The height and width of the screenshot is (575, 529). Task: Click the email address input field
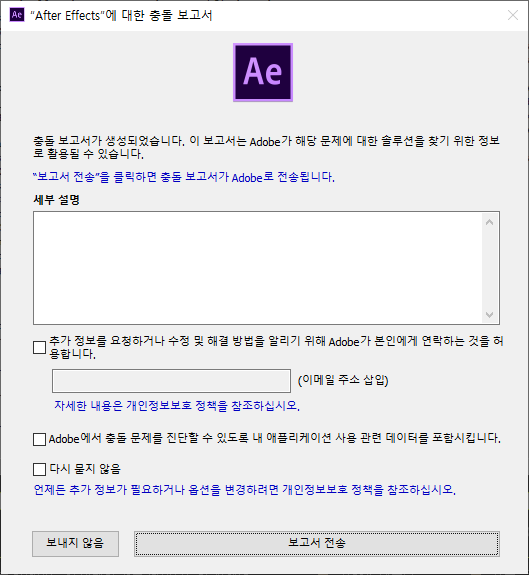[171, 381]
